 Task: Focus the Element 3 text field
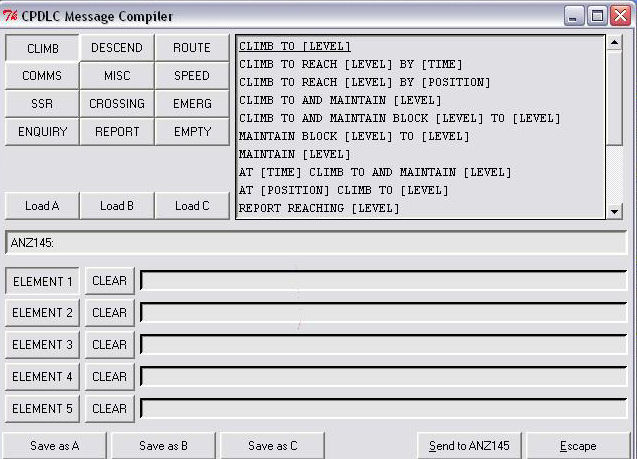coord(384,344)
